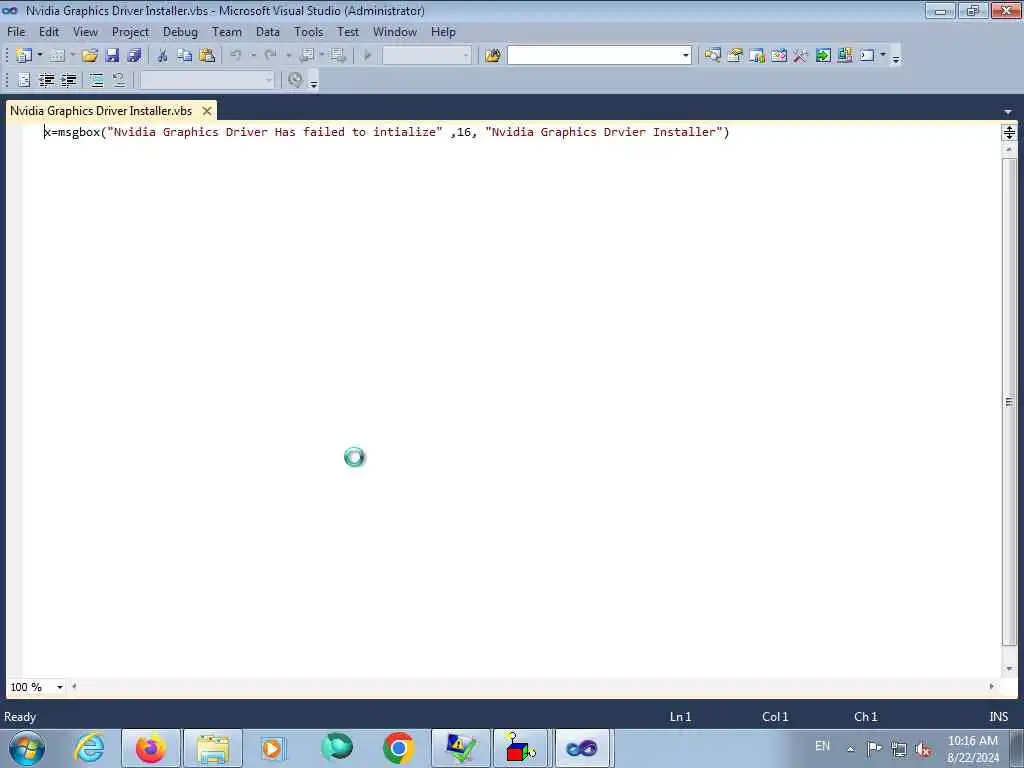The width and height of the screenshot is (1024, 768).
Task: Click the Navigate Forward icon
Action: click(337, 56)
